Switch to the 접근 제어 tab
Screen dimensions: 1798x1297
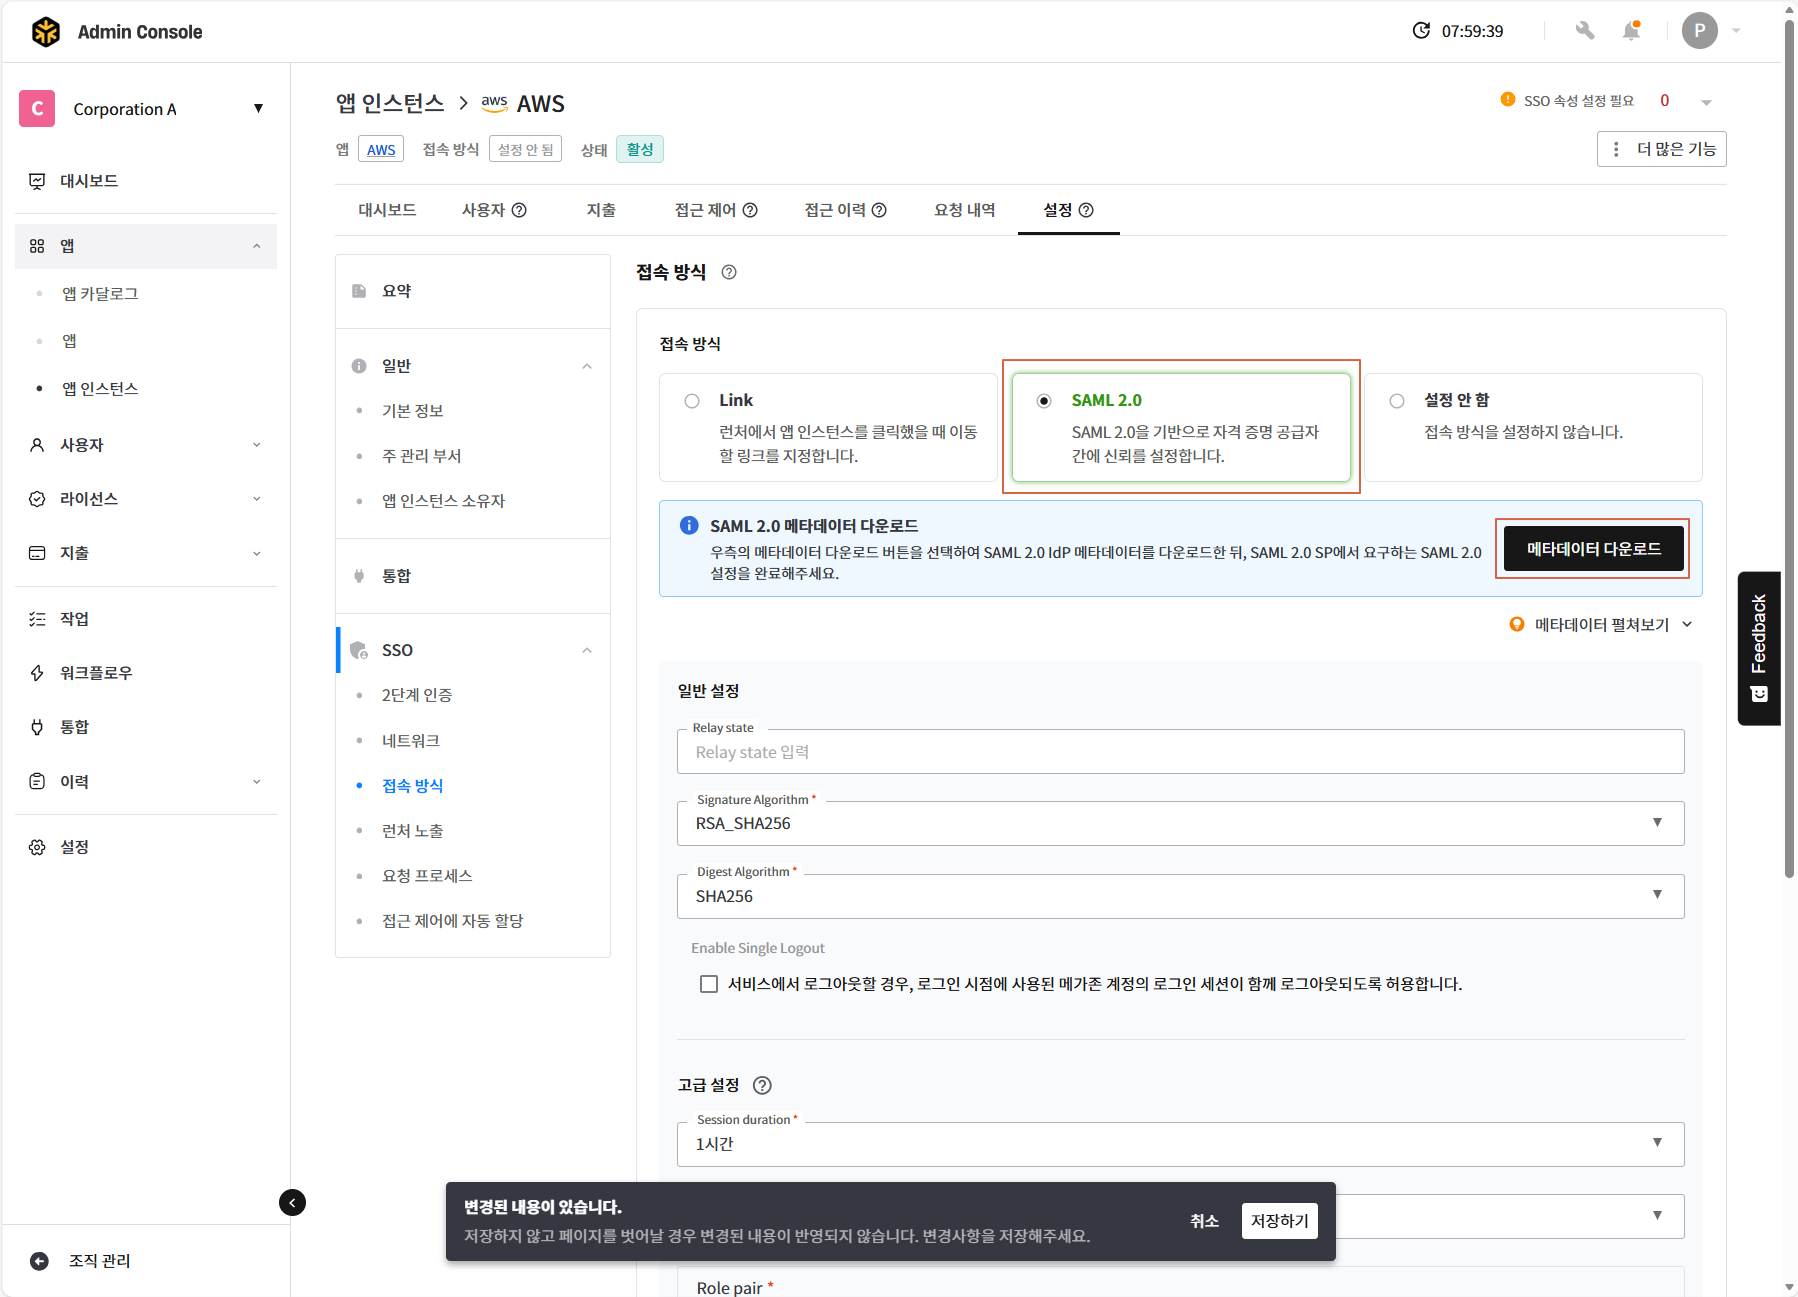point(715,210)
